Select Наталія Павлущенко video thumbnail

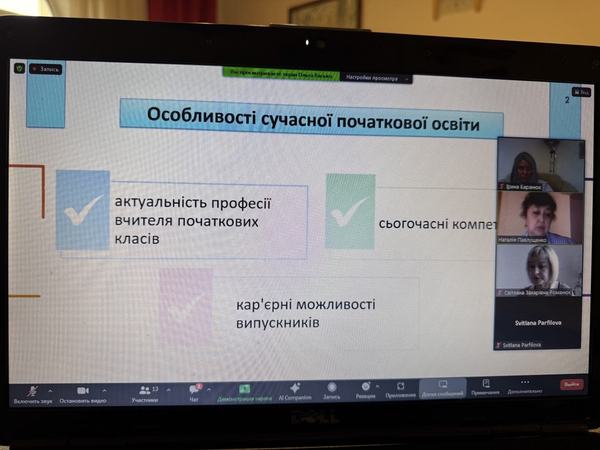click(538, 217)
